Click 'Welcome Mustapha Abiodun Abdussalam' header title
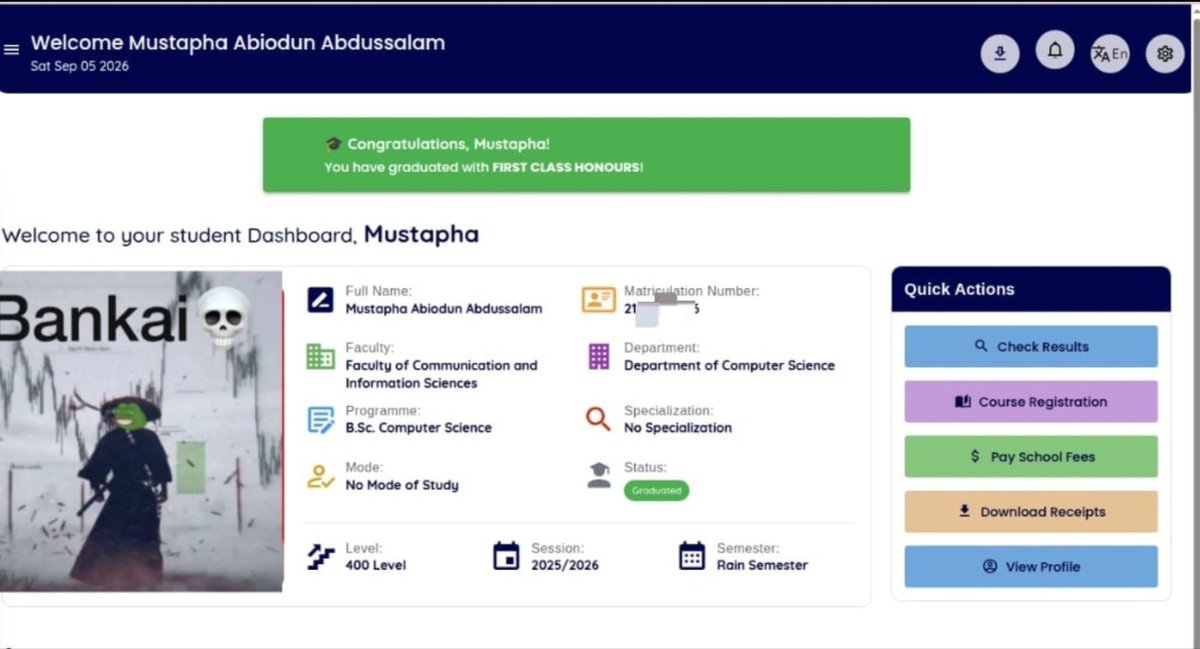 tap(238, 43)
